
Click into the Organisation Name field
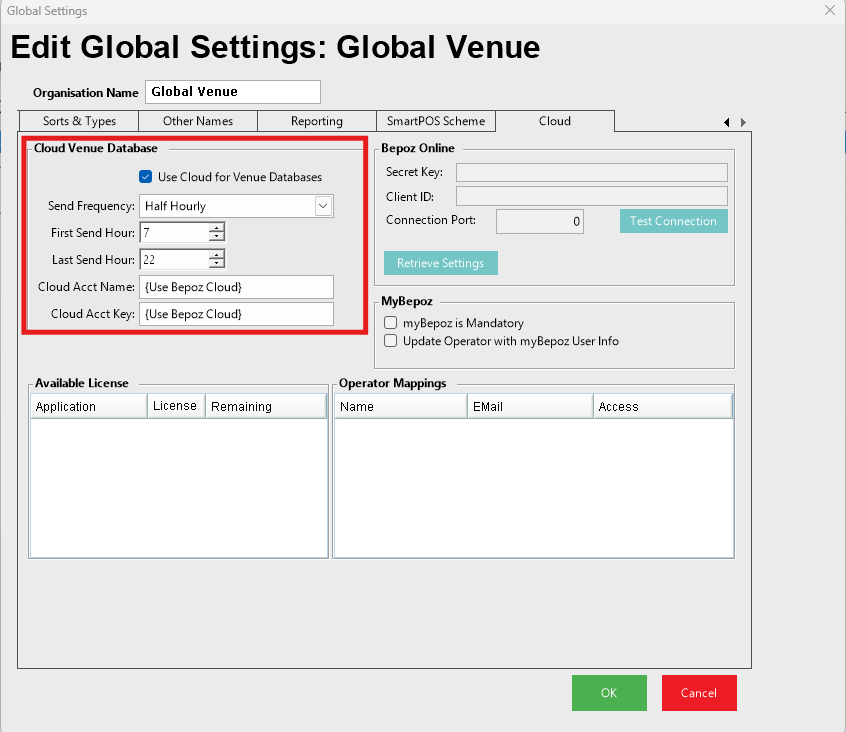click(233, 92)
